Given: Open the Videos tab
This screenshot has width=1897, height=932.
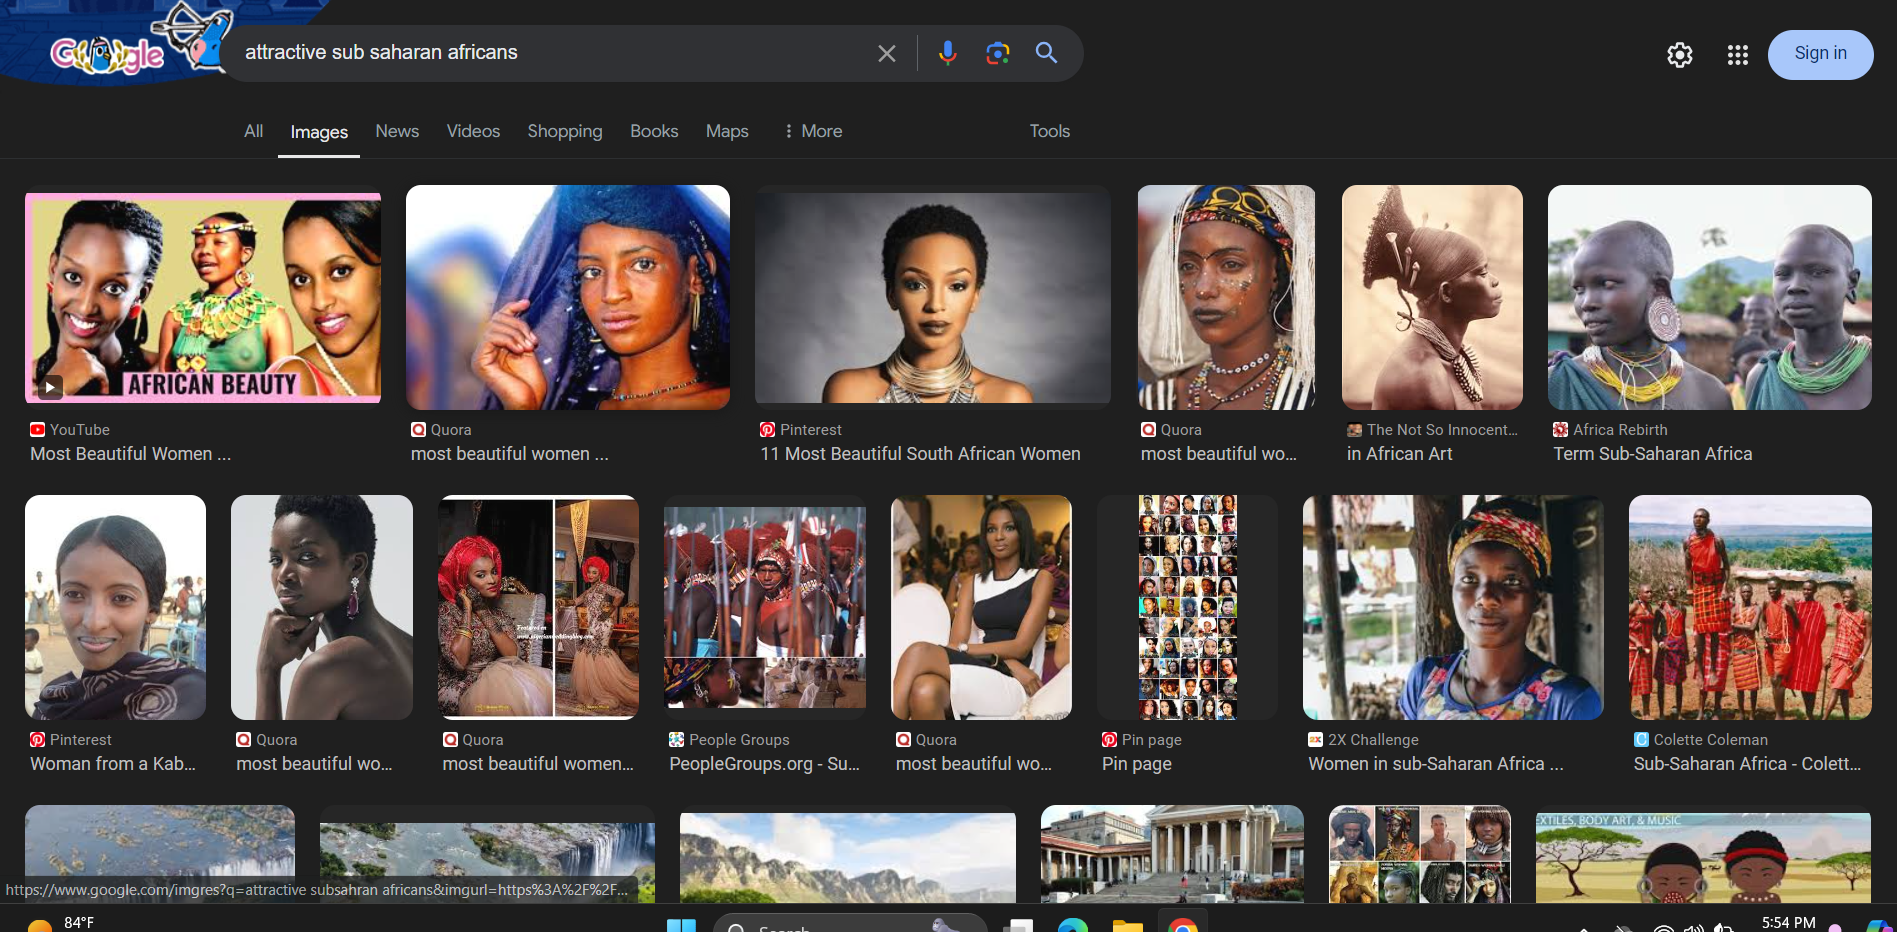Looking at the screenshot, I should pos(473,131).
